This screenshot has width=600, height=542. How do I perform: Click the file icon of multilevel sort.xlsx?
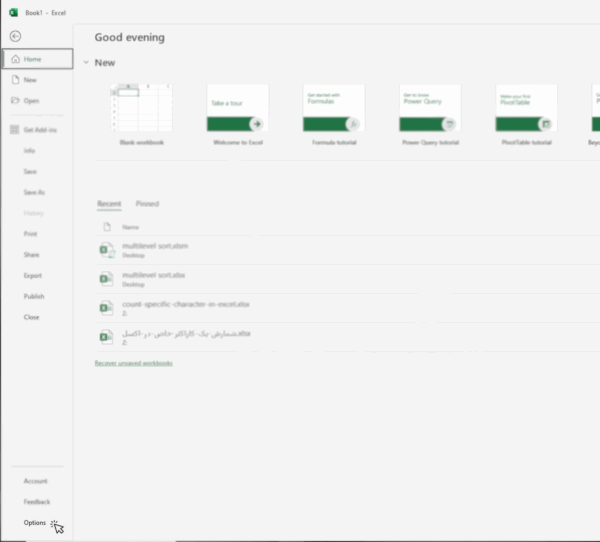pos(106,279)
